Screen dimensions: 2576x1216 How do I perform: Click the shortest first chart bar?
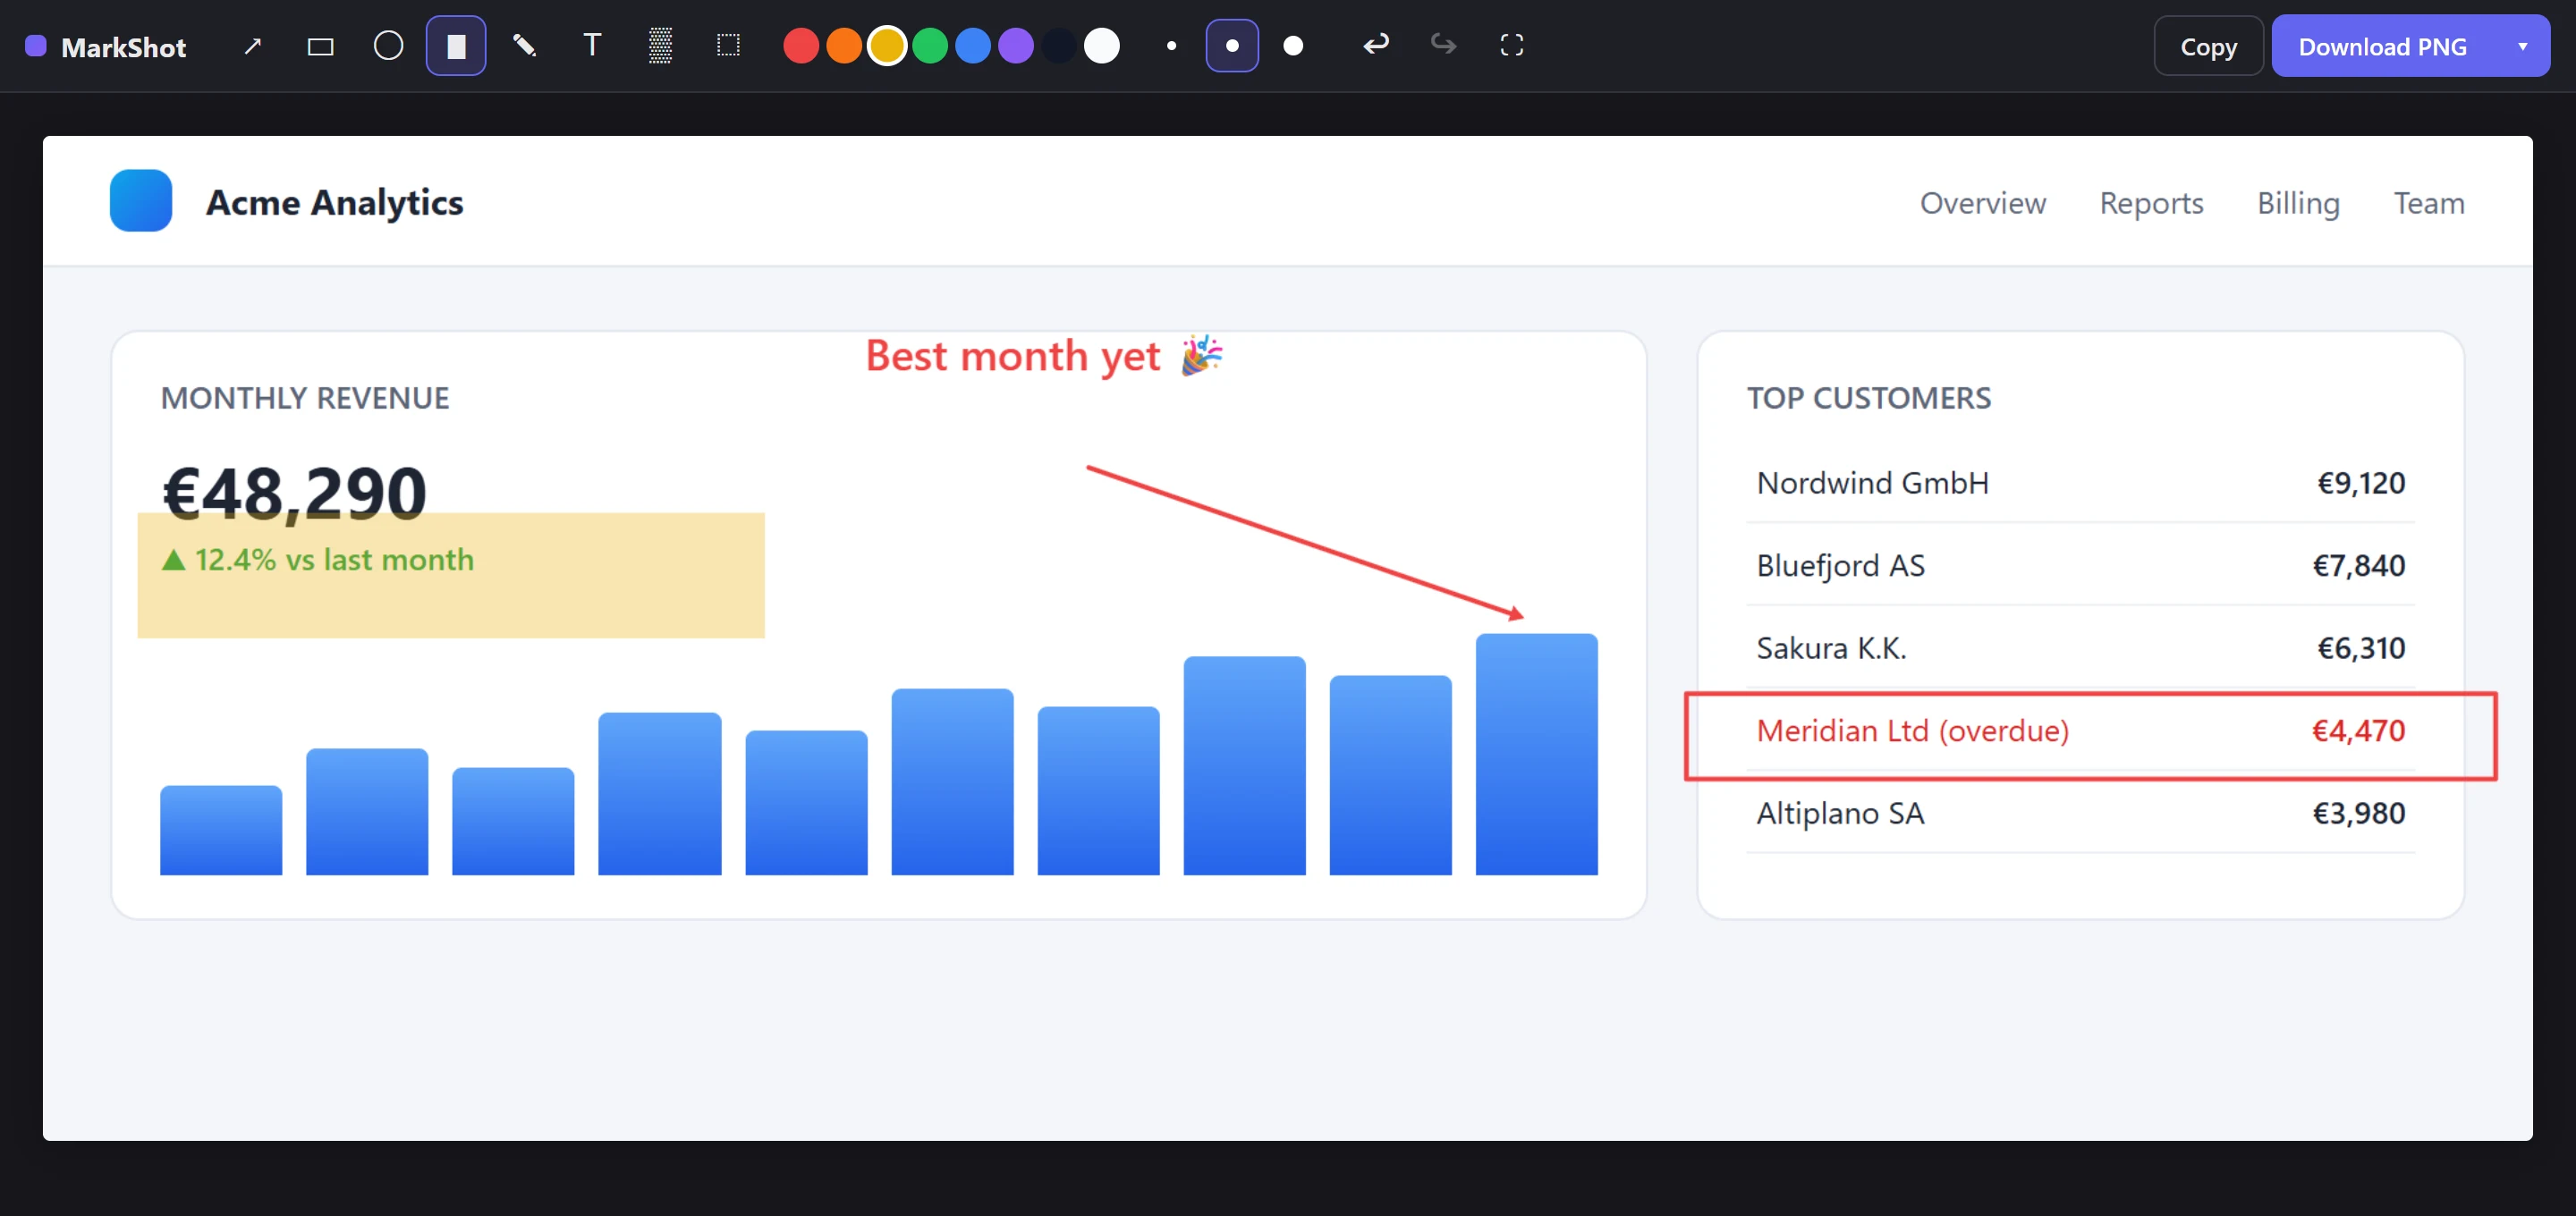(221, 831)
